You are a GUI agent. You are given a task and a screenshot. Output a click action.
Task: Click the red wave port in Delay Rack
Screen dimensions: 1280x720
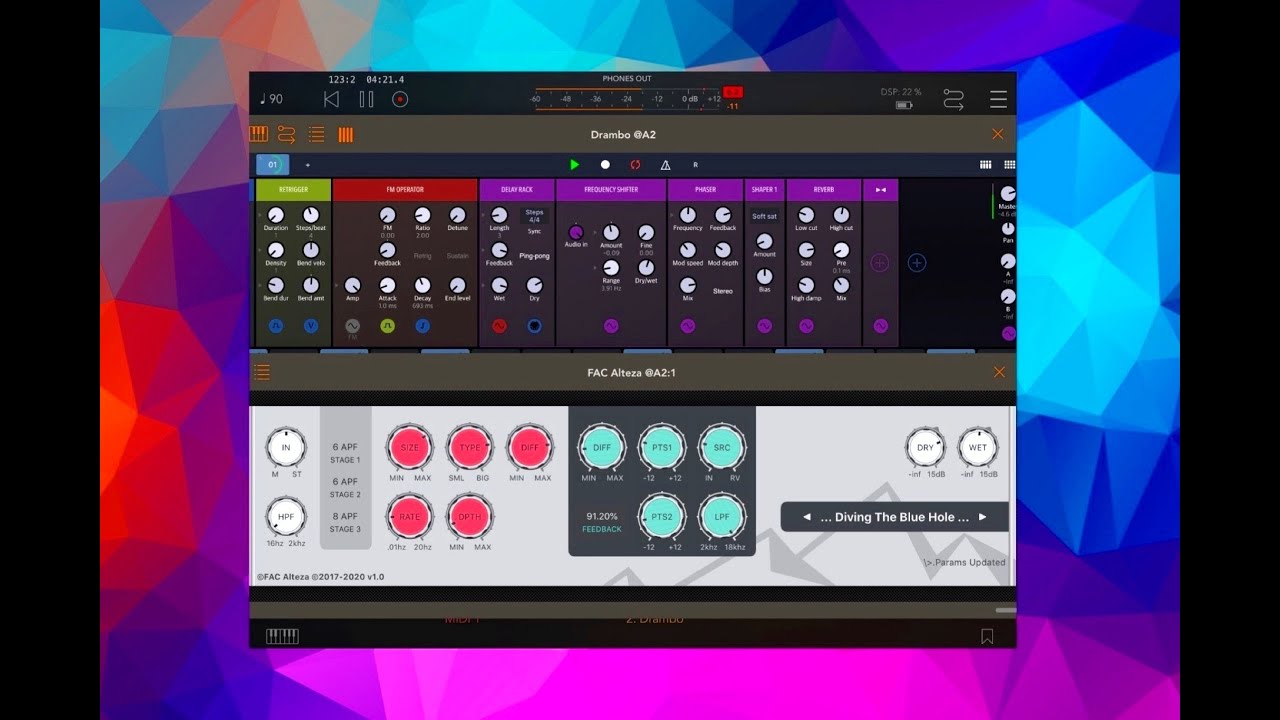point(499,326)
